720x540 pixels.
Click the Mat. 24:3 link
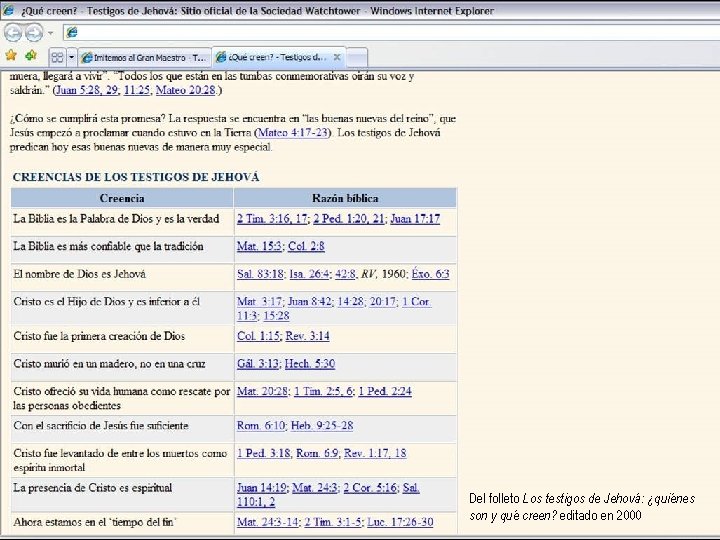[x=315, y=488]
